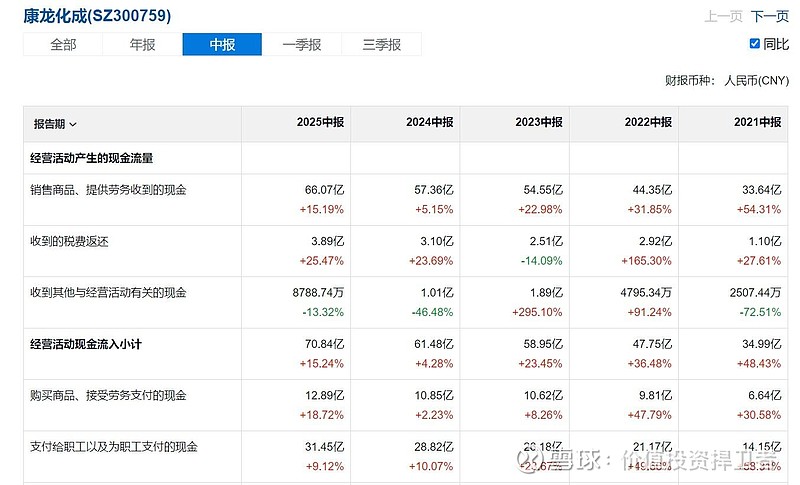This screenshot has height=485, width=800.
Task: Click the 9.81亿 value
Action: coord(655,395)
